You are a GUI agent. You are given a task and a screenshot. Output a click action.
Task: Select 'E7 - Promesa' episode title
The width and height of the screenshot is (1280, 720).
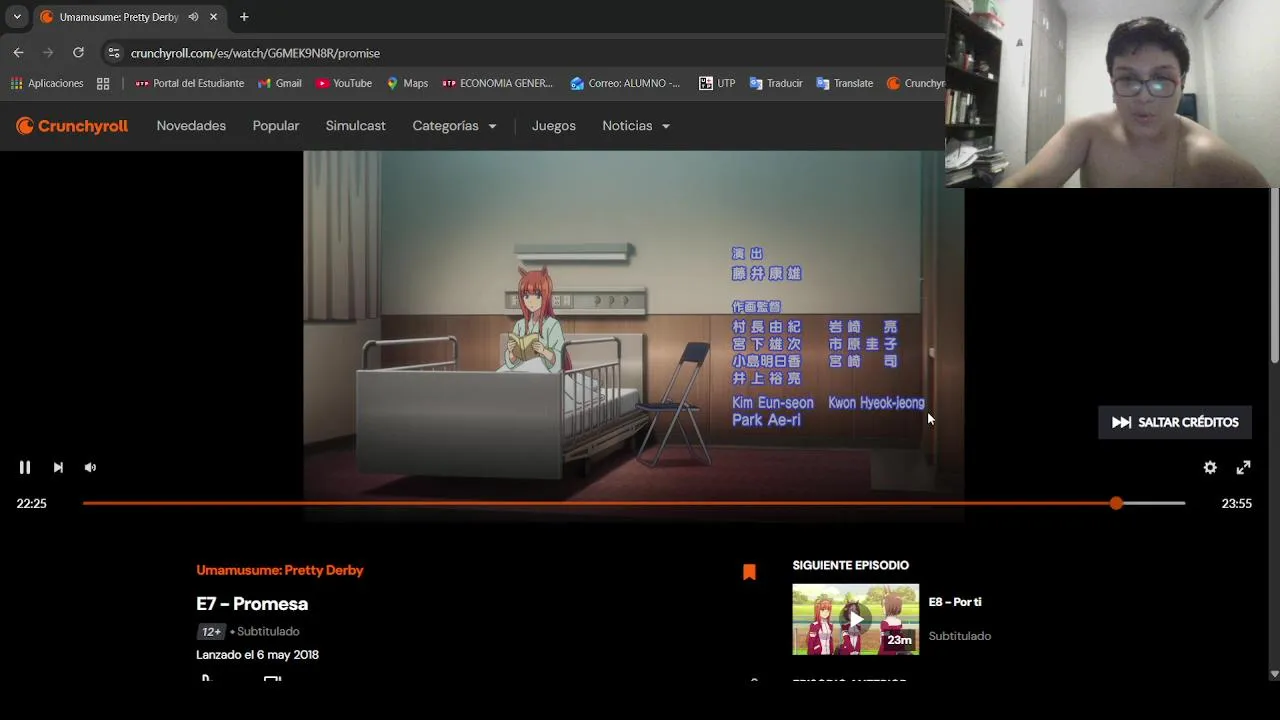pyautogui.click(x=252, y=604)
